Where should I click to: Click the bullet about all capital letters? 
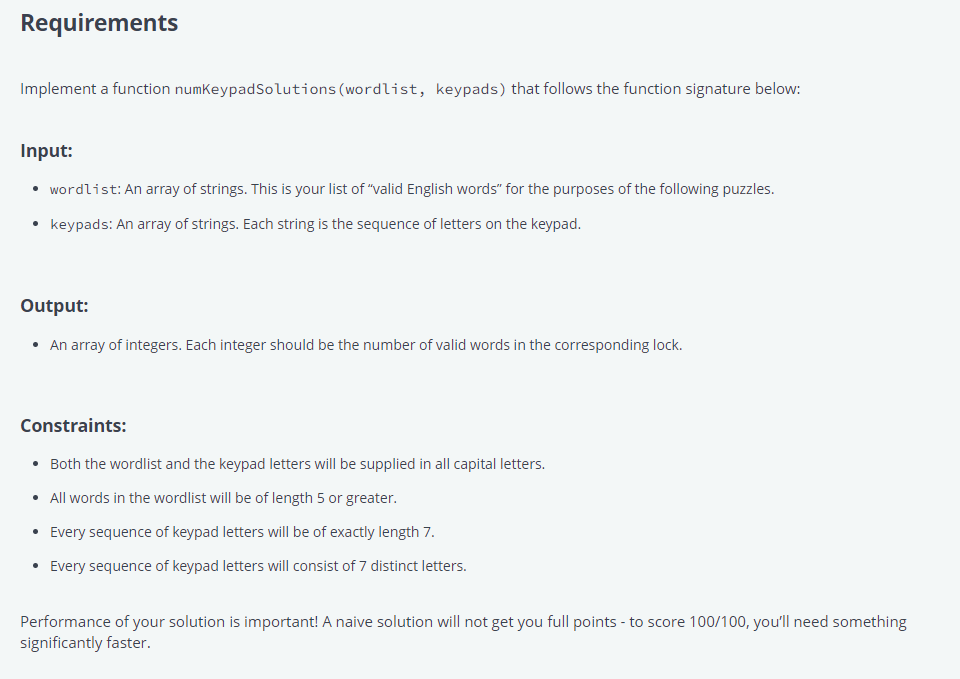(x=298, y=464)
